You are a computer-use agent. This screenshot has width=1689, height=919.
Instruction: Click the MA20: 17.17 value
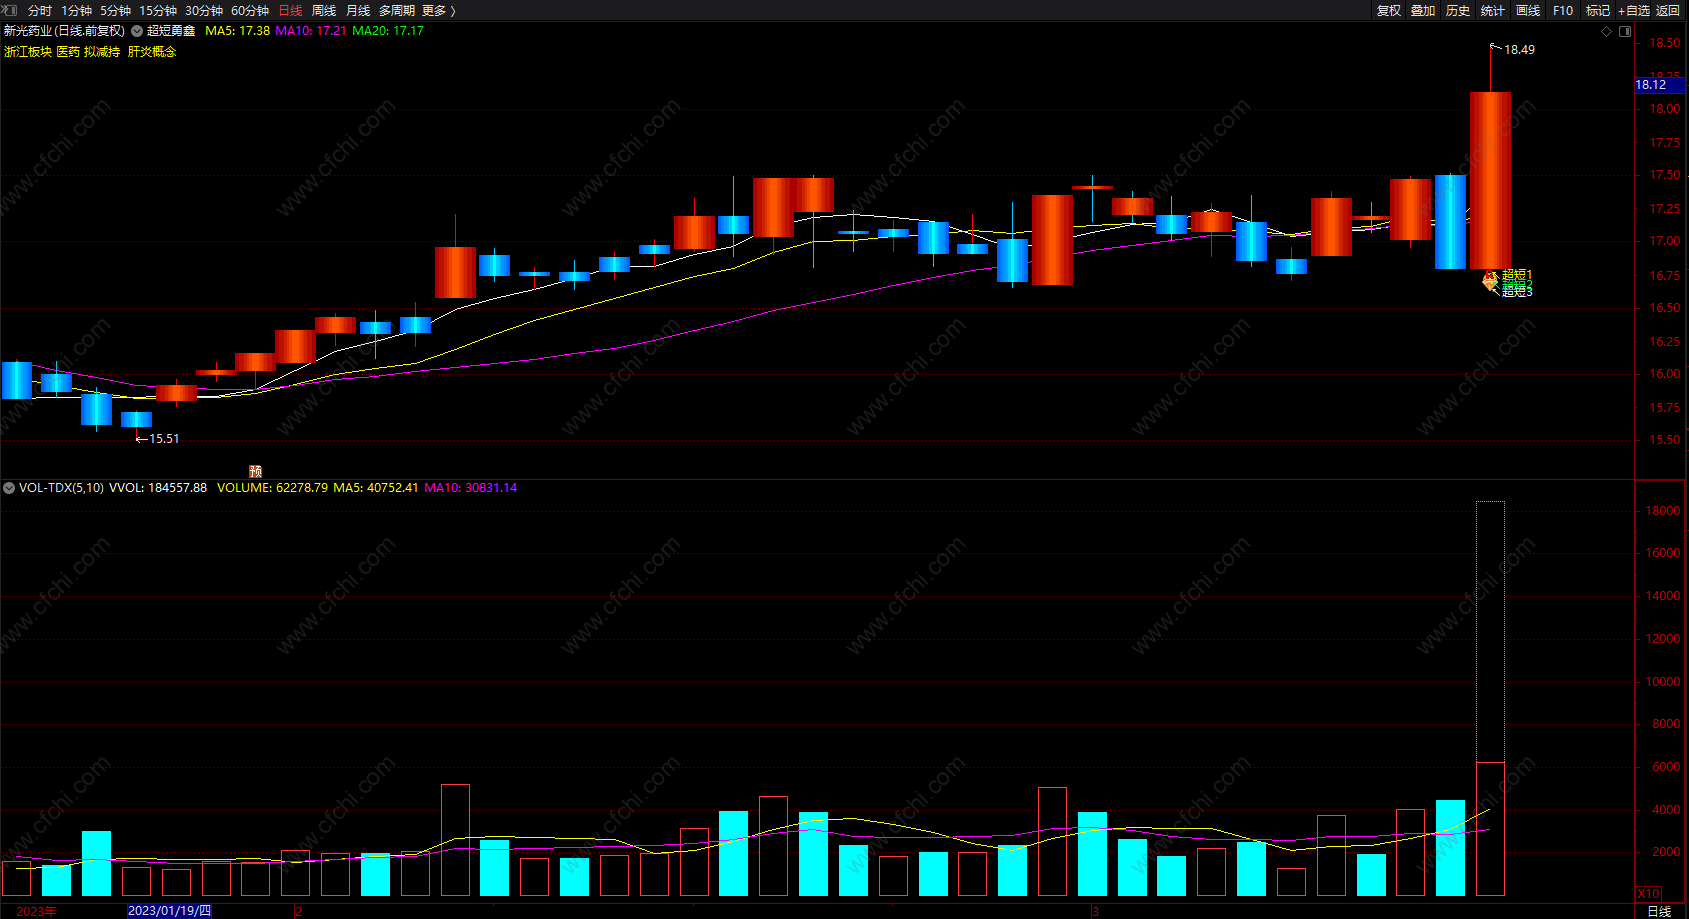[388, 31]
